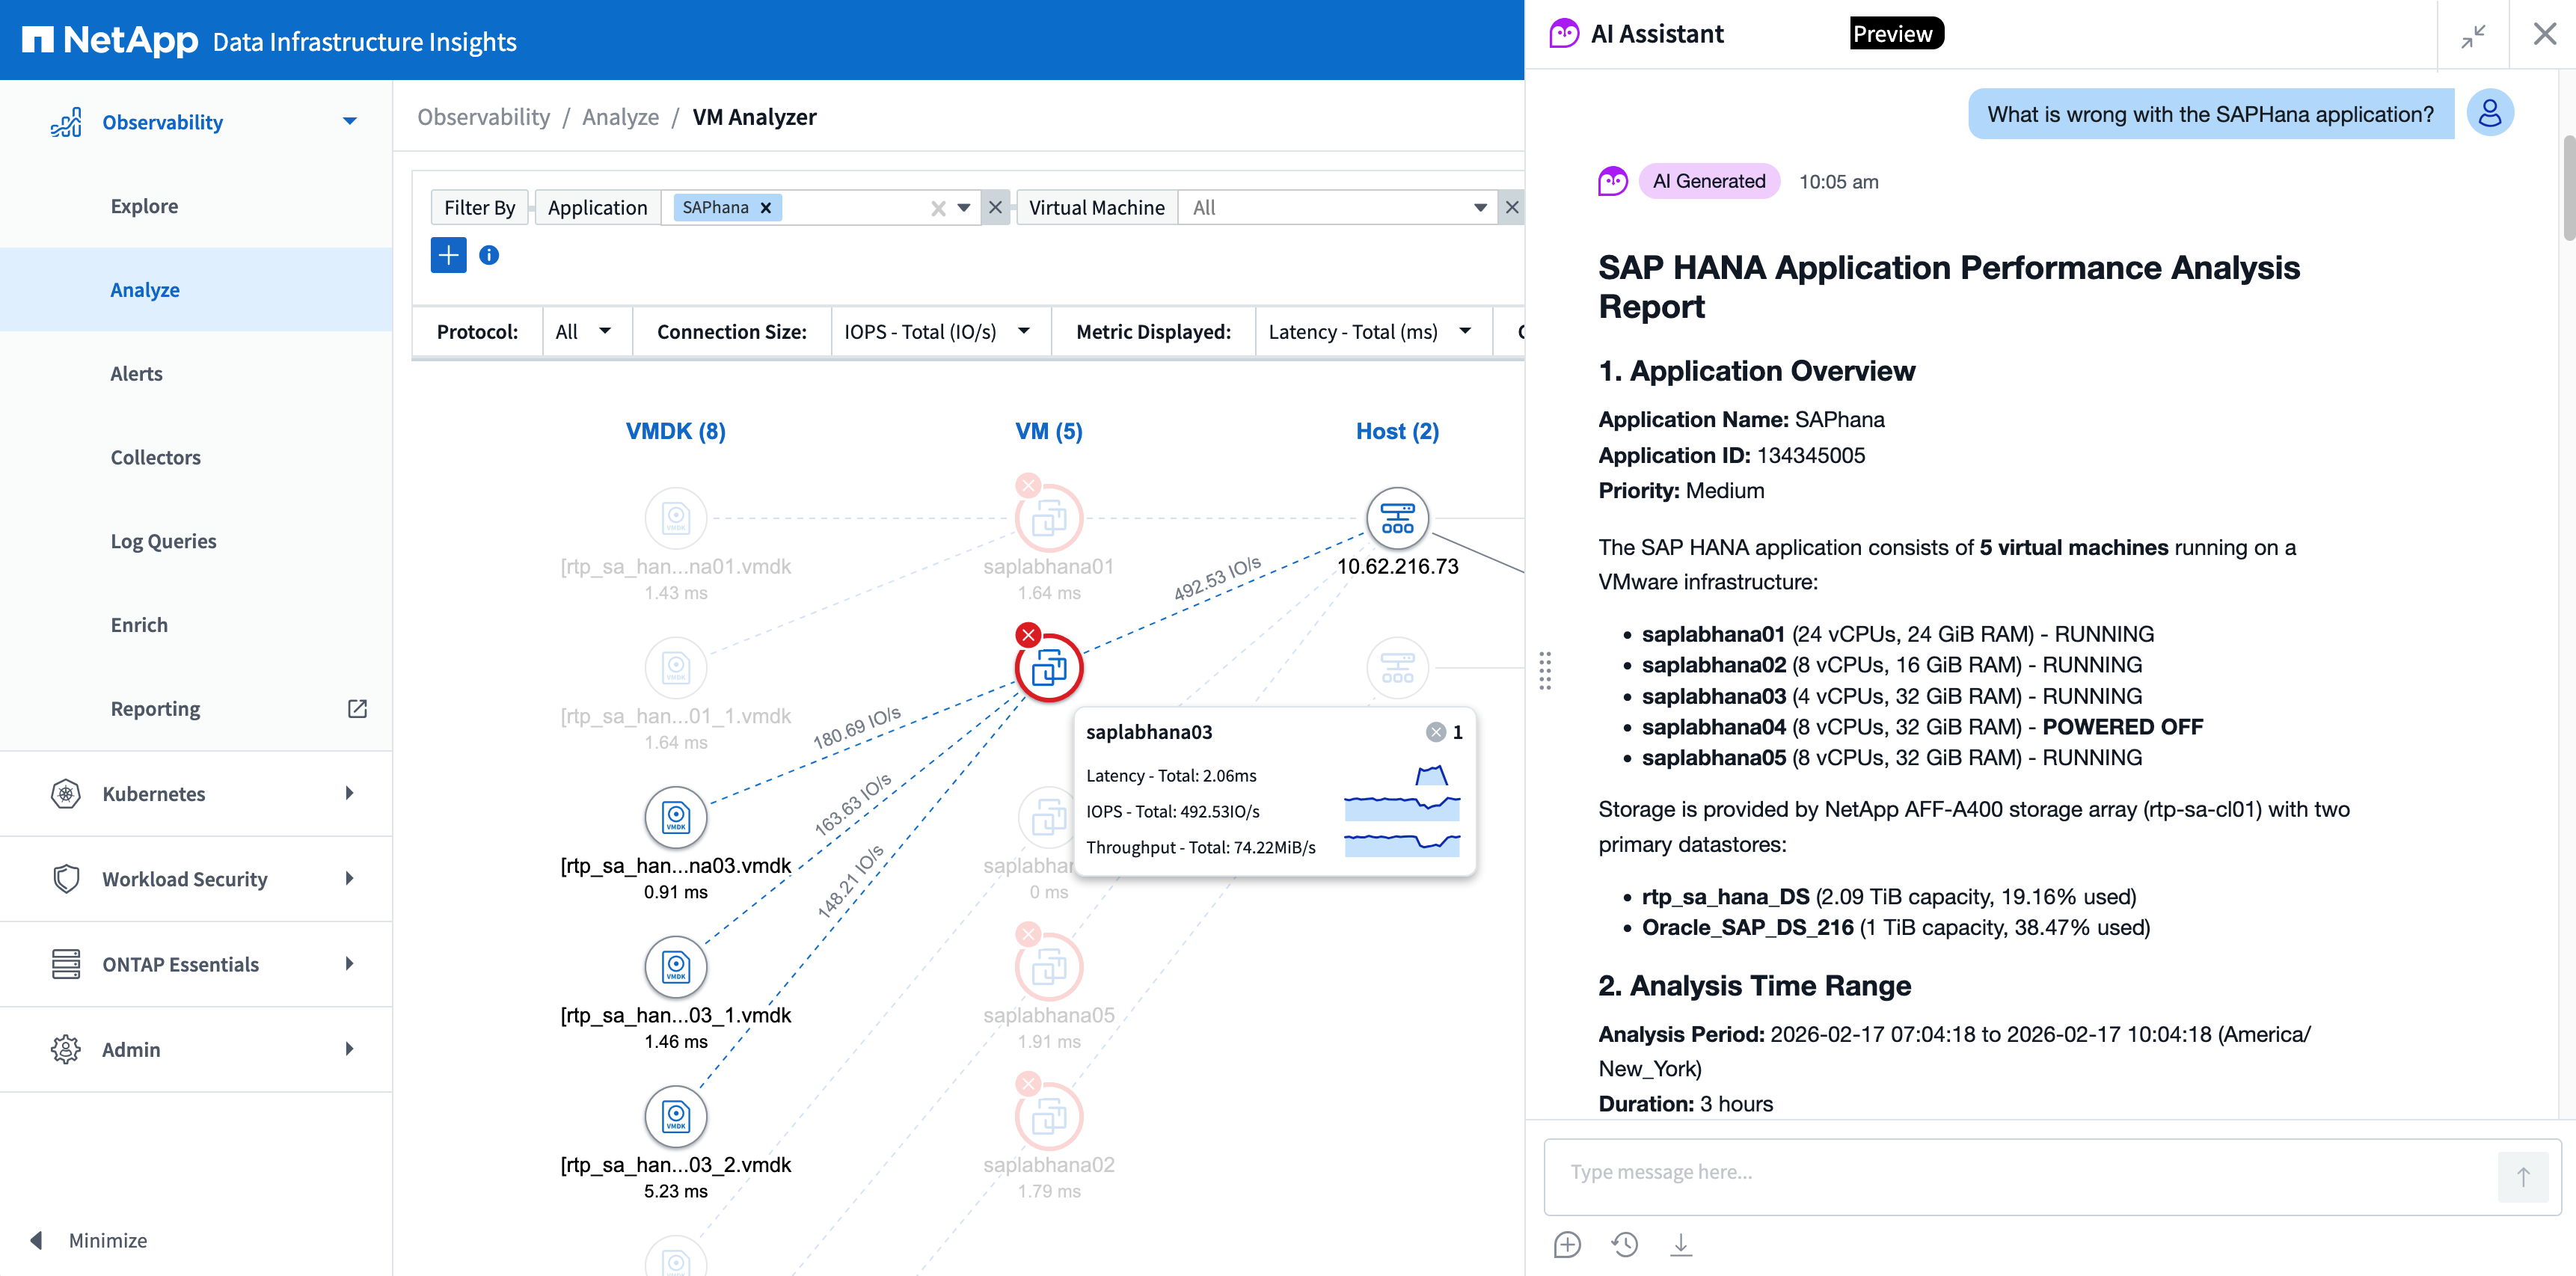Shrink the AI Assistant panel
Viewport: 2576px width, 1276px height.
pos(2473,35)
